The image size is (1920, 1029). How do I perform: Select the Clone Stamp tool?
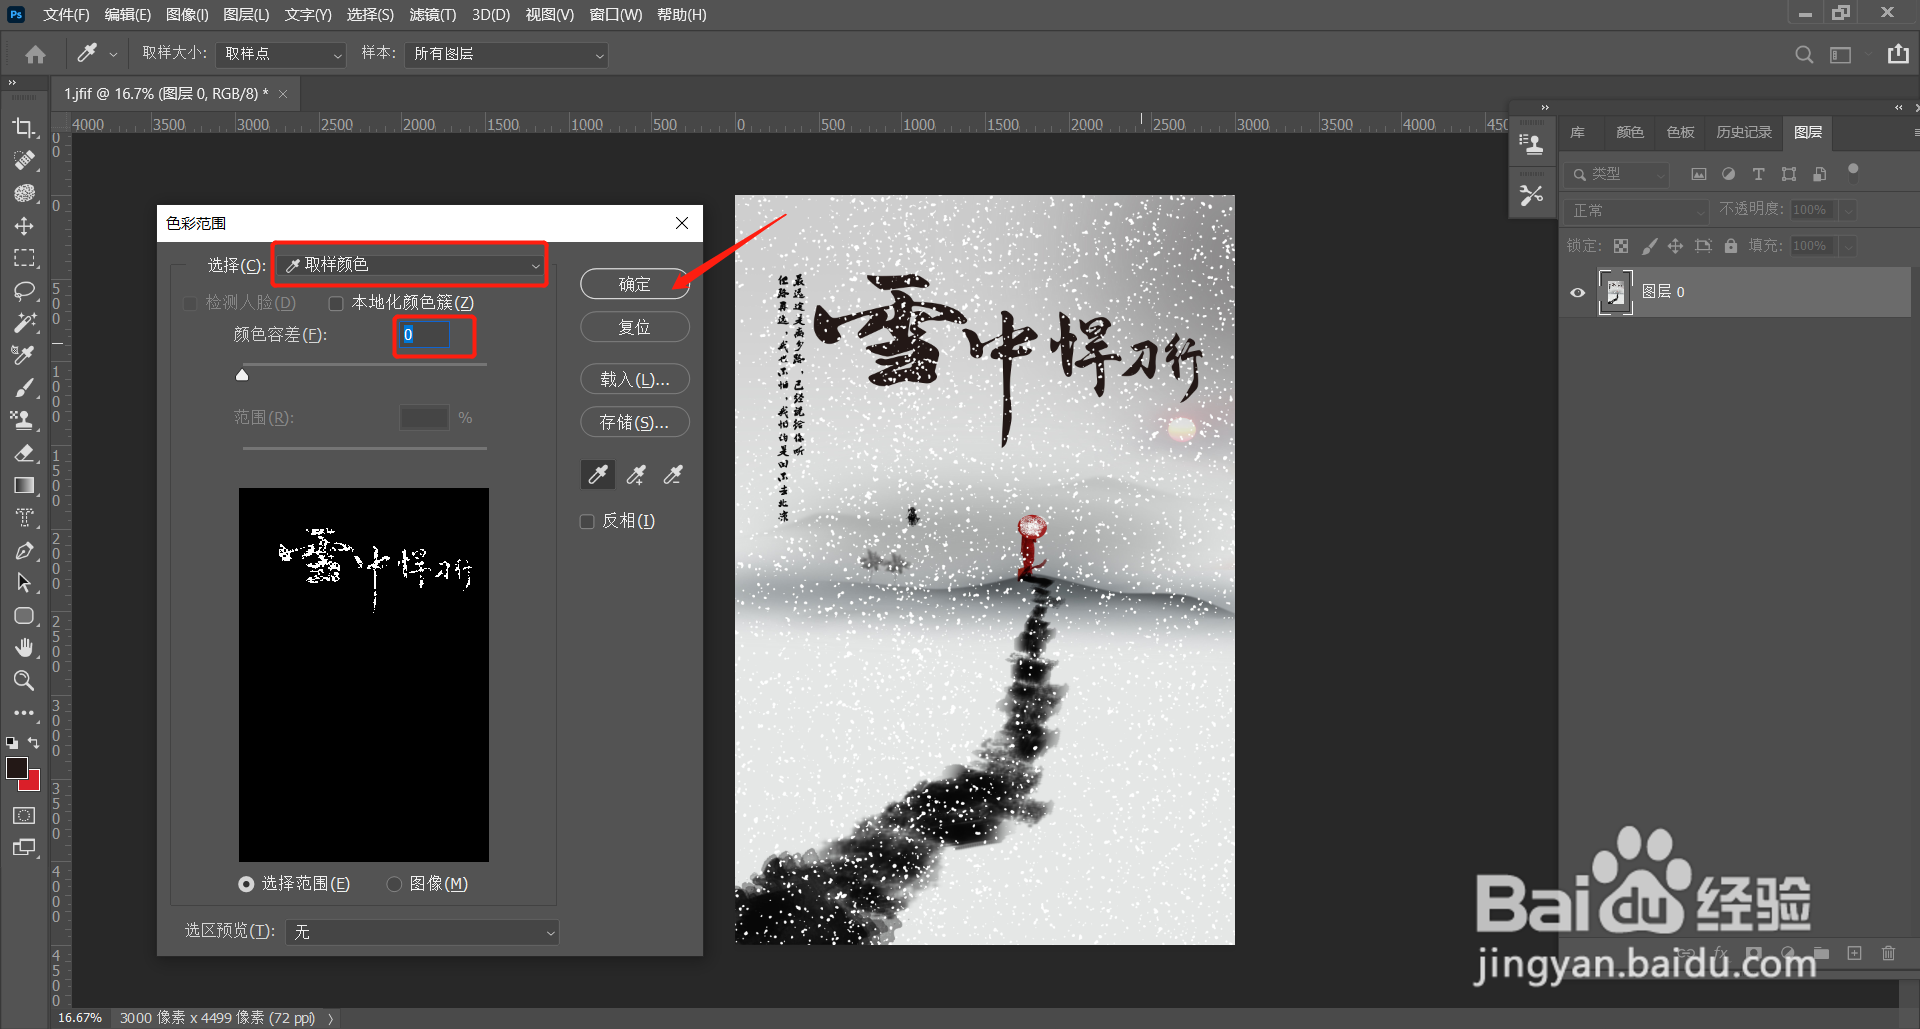coord(24,420)
